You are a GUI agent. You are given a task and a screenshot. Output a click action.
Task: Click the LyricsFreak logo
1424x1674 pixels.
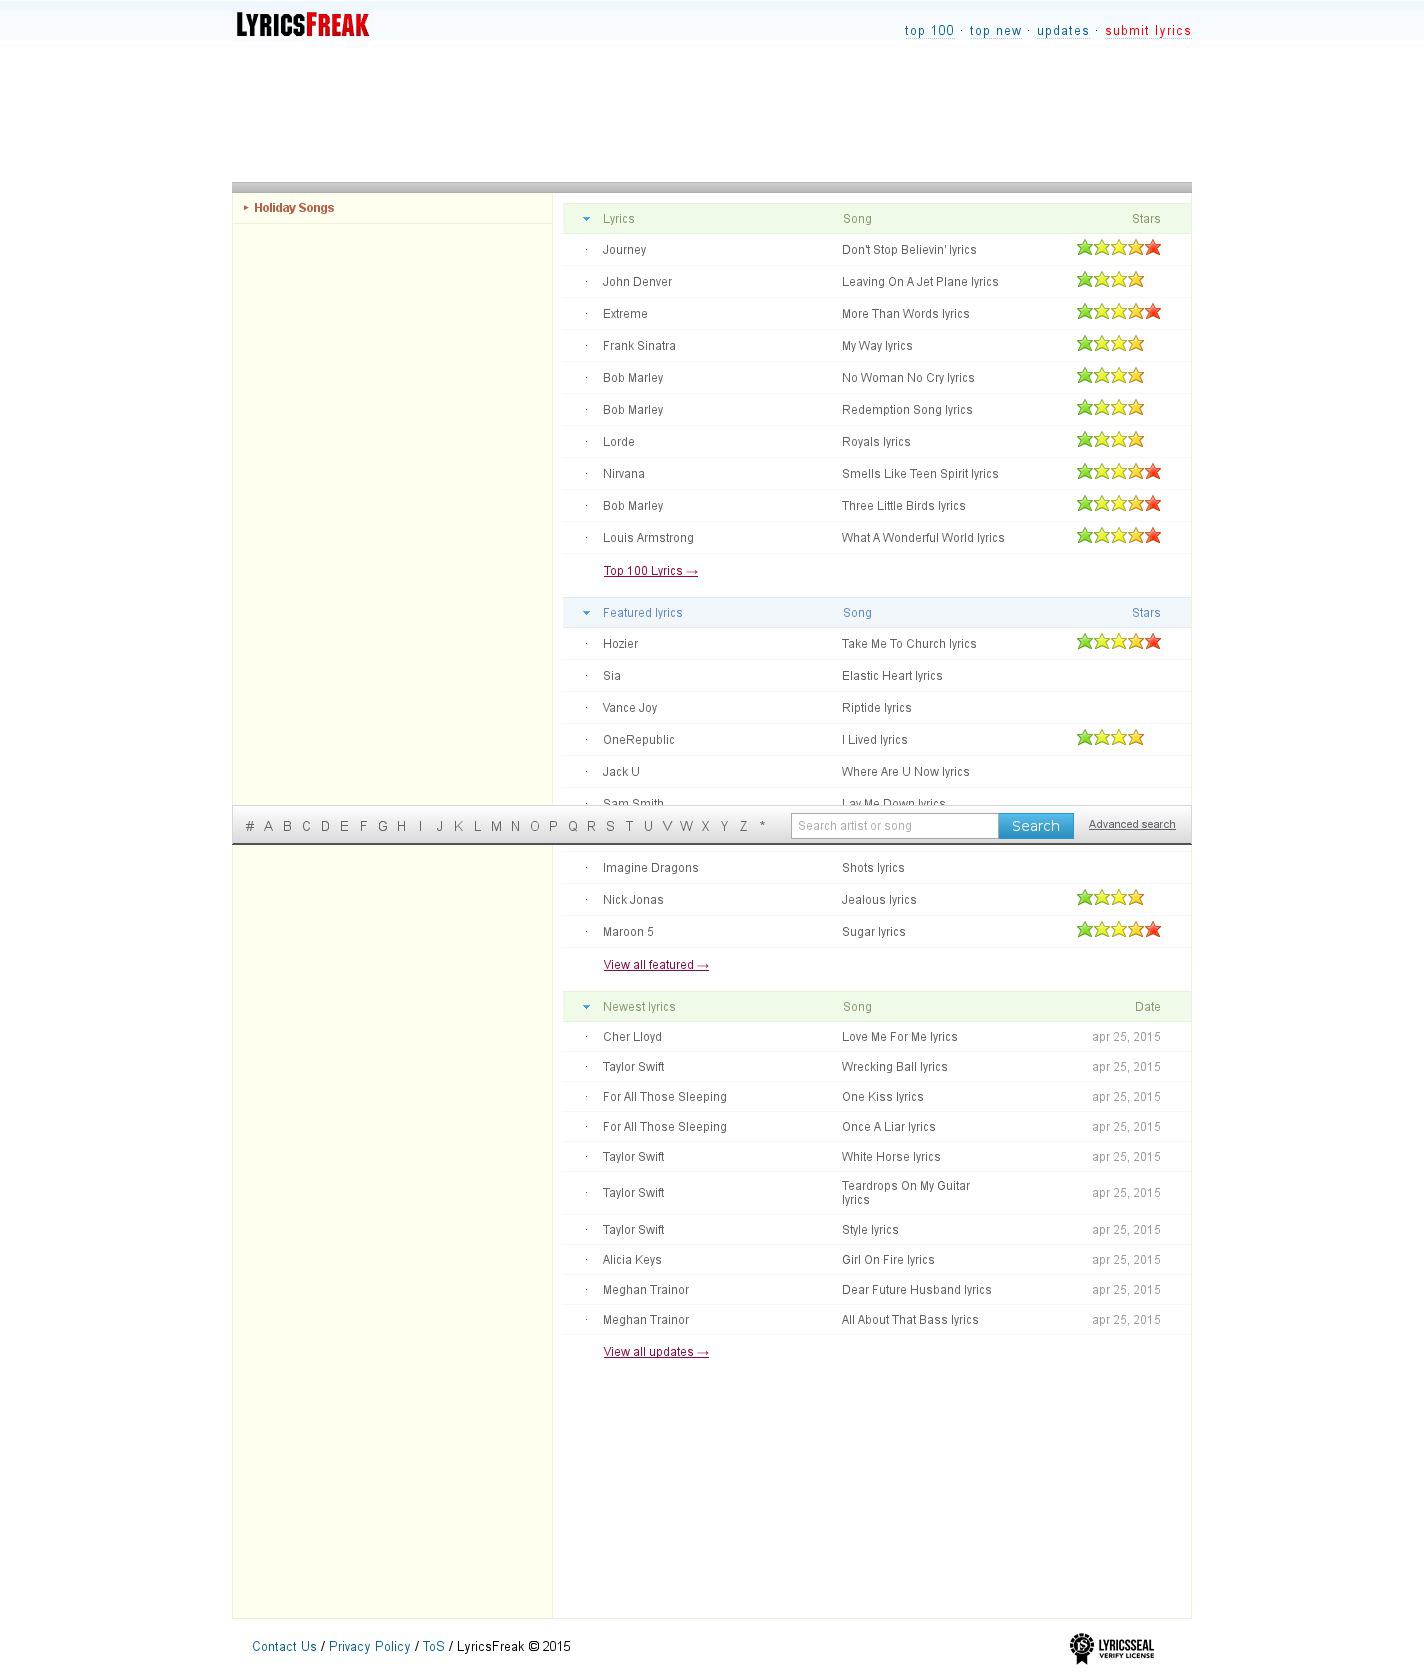[302, 25]
